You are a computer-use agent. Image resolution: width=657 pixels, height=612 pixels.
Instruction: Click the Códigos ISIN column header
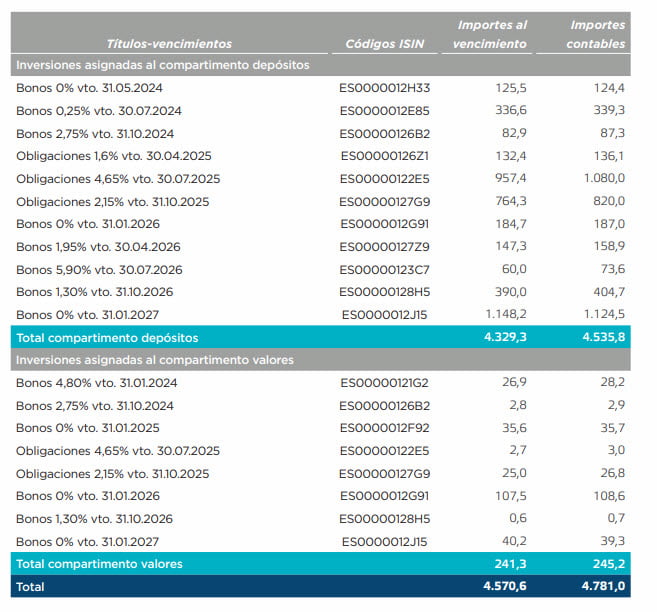coord(384,43)
